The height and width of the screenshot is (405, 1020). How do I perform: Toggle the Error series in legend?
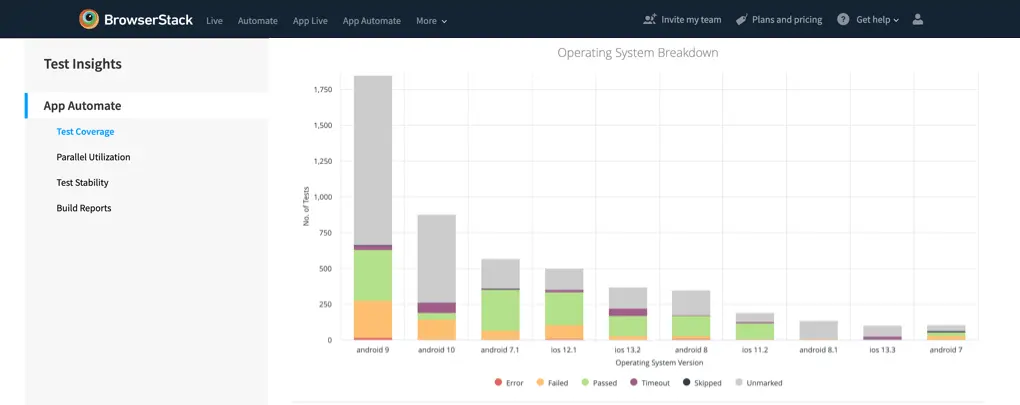509,383
